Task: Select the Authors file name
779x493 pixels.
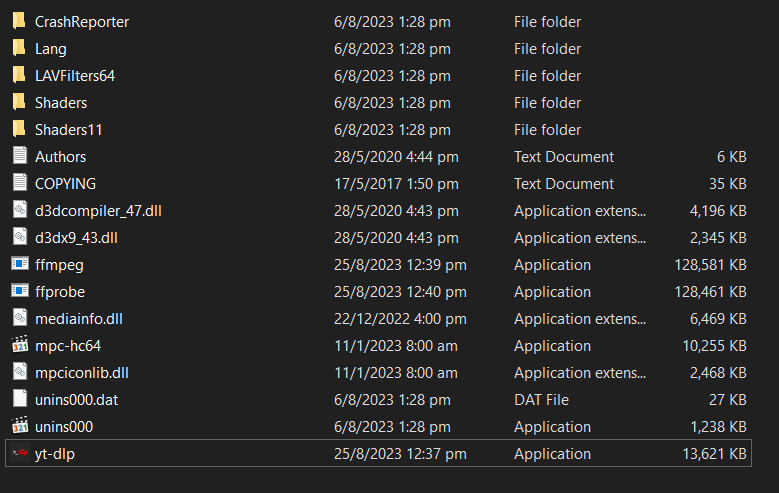Action: [x=61, y=157]
